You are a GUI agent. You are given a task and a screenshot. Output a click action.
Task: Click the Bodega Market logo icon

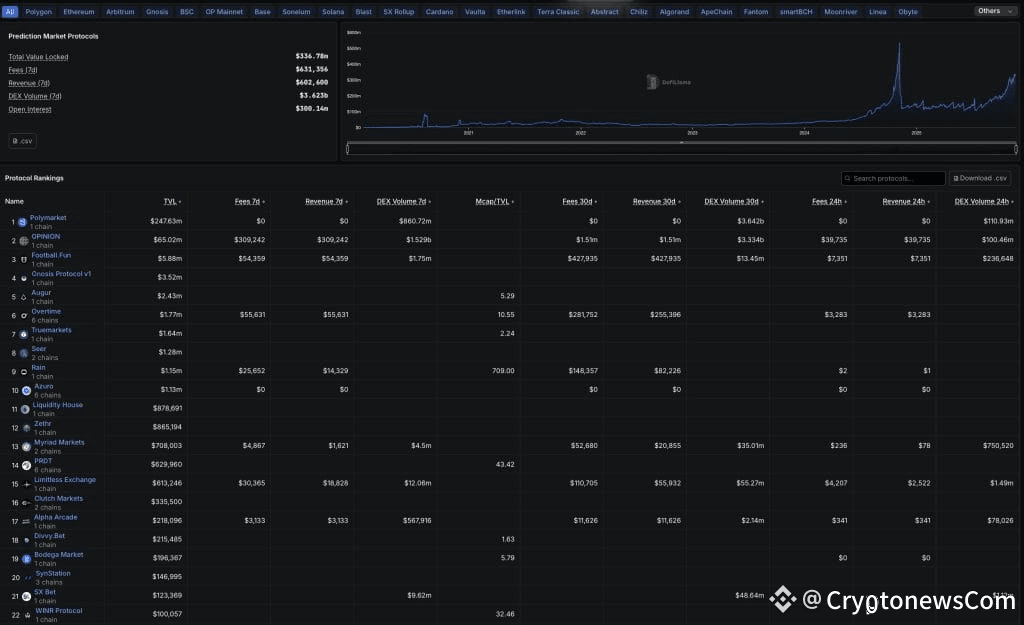24,559
